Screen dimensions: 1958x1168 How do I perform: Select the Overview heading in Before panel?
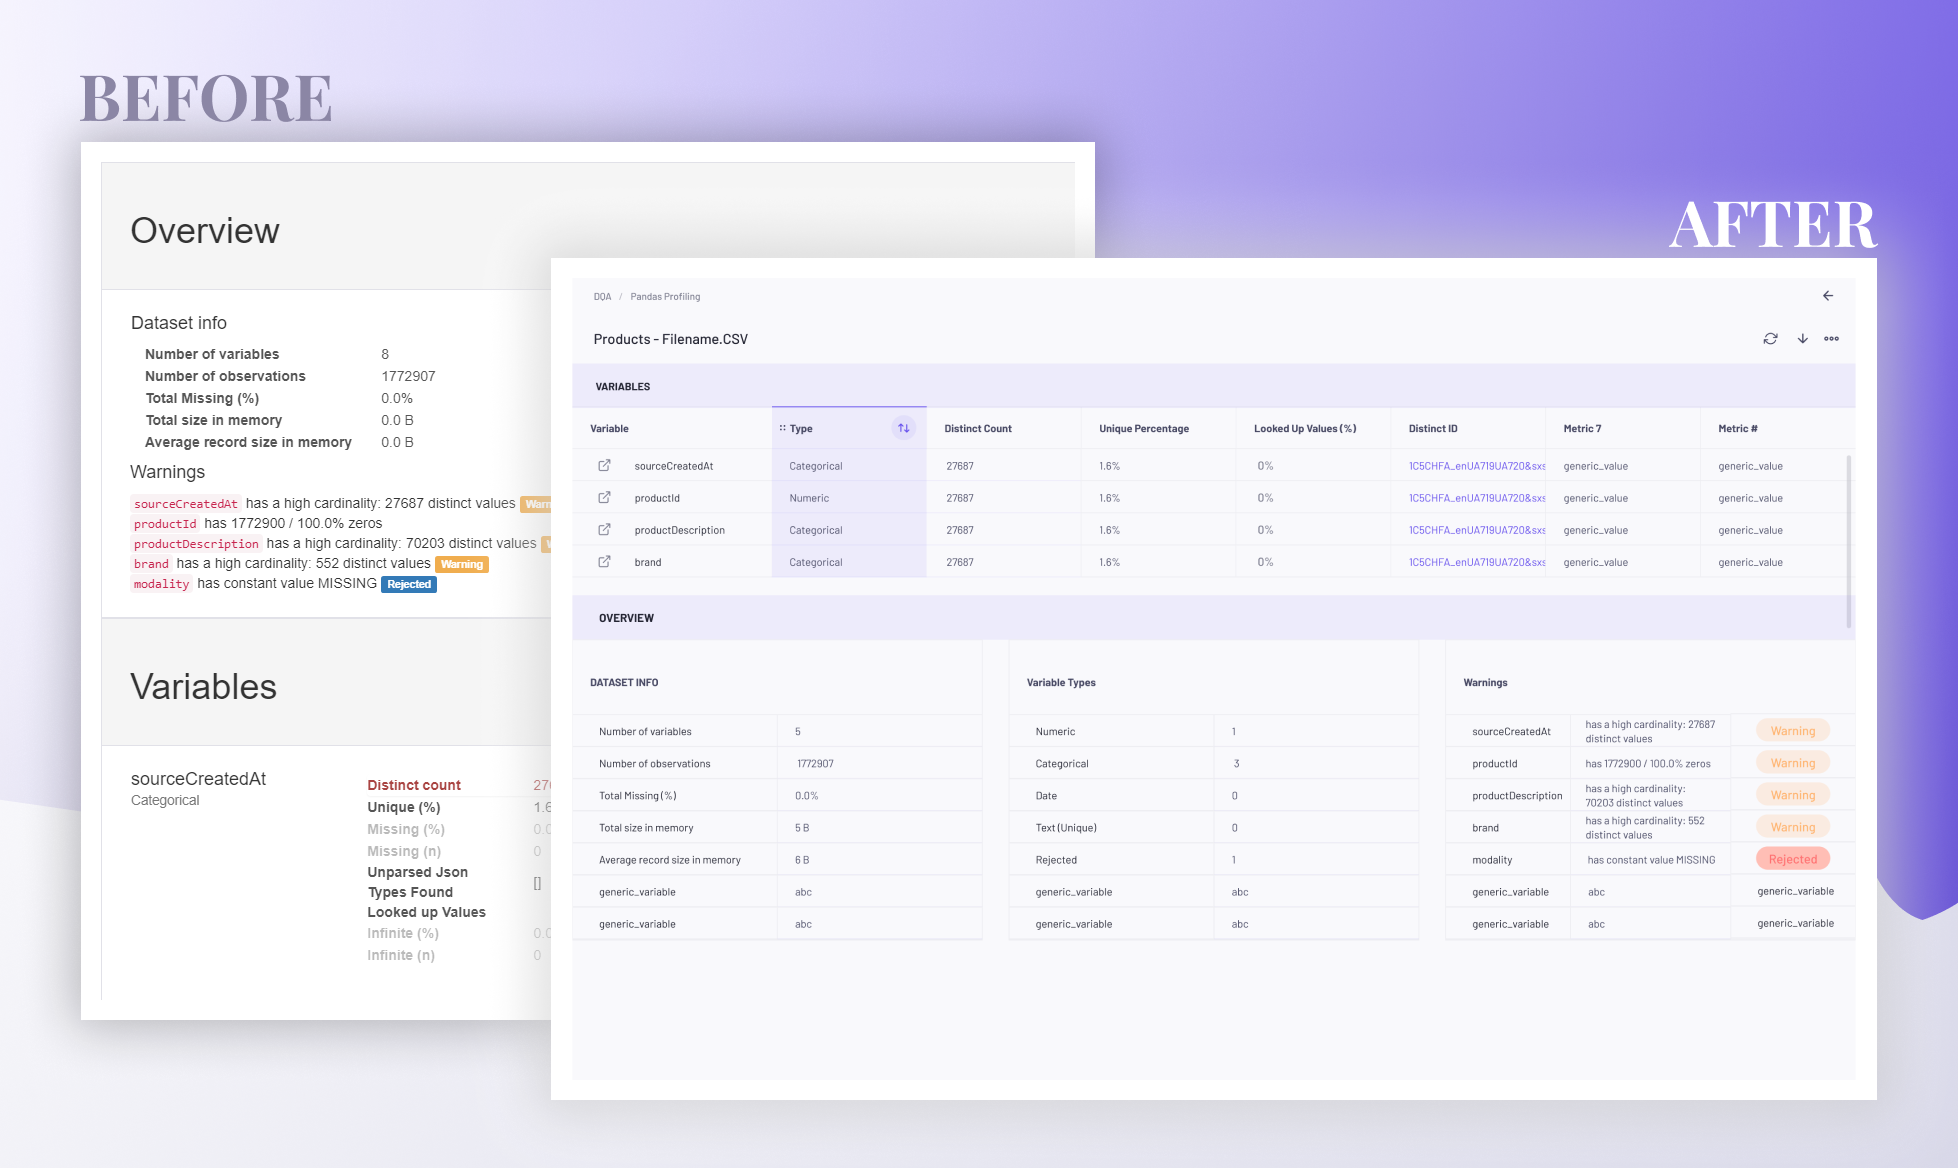[x=205, y=231]
